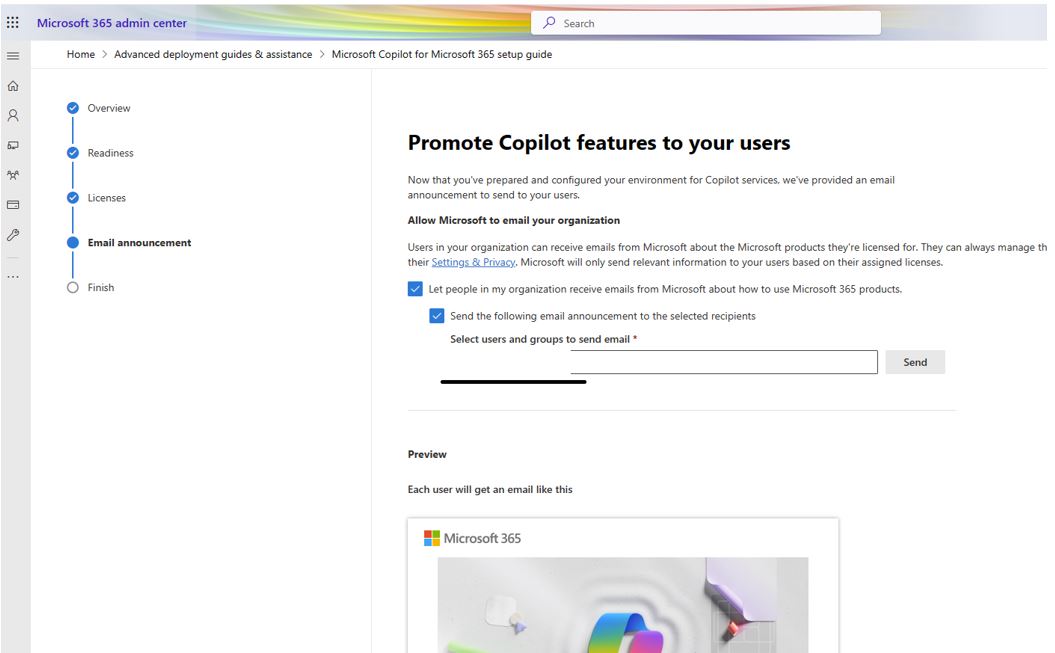
Task: Open the app launcher waffle icon
Action: coord(13,23)
